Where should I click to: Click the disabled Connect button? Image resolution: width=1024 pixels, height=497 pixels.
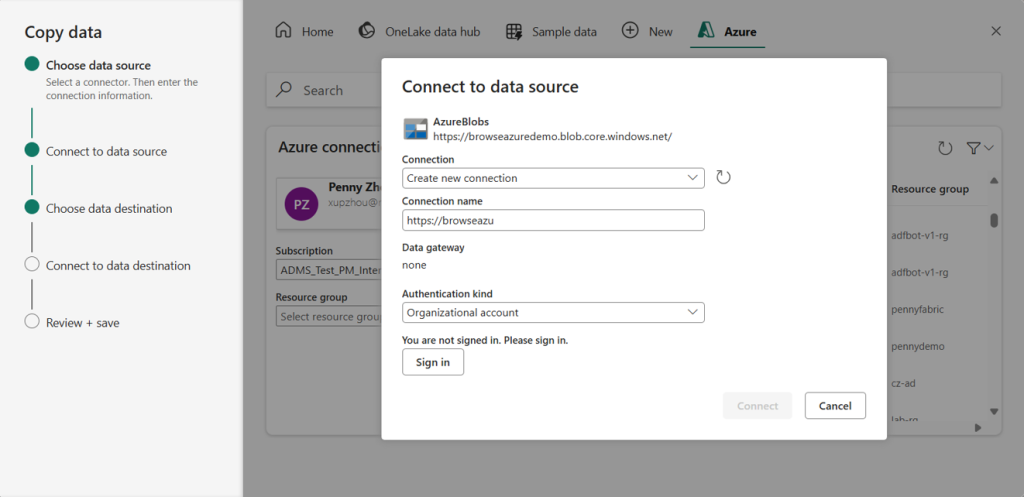coord(758,406)
